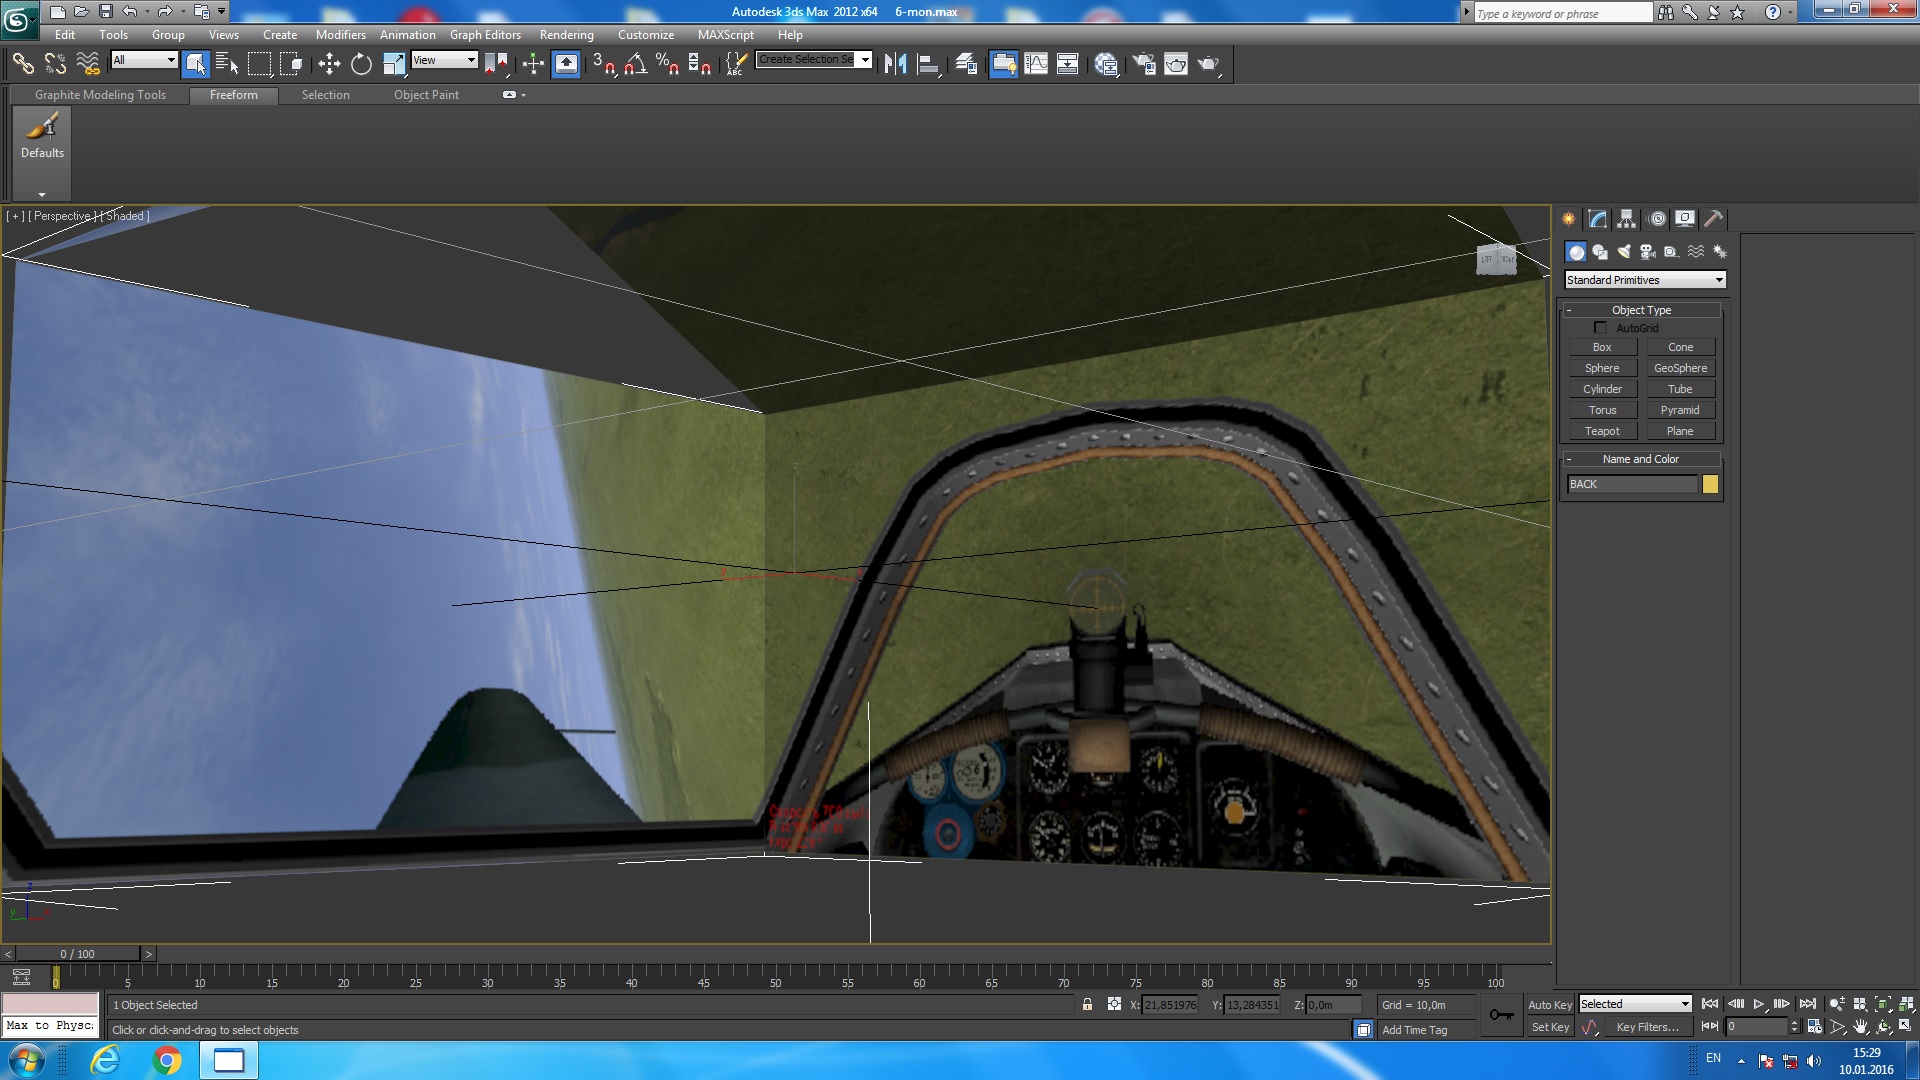Viewport: 1920px width, 1080px height.
Task: Open the Standard Primitives dropdown
Action: pyautogui.click(x=1645, y=280)
